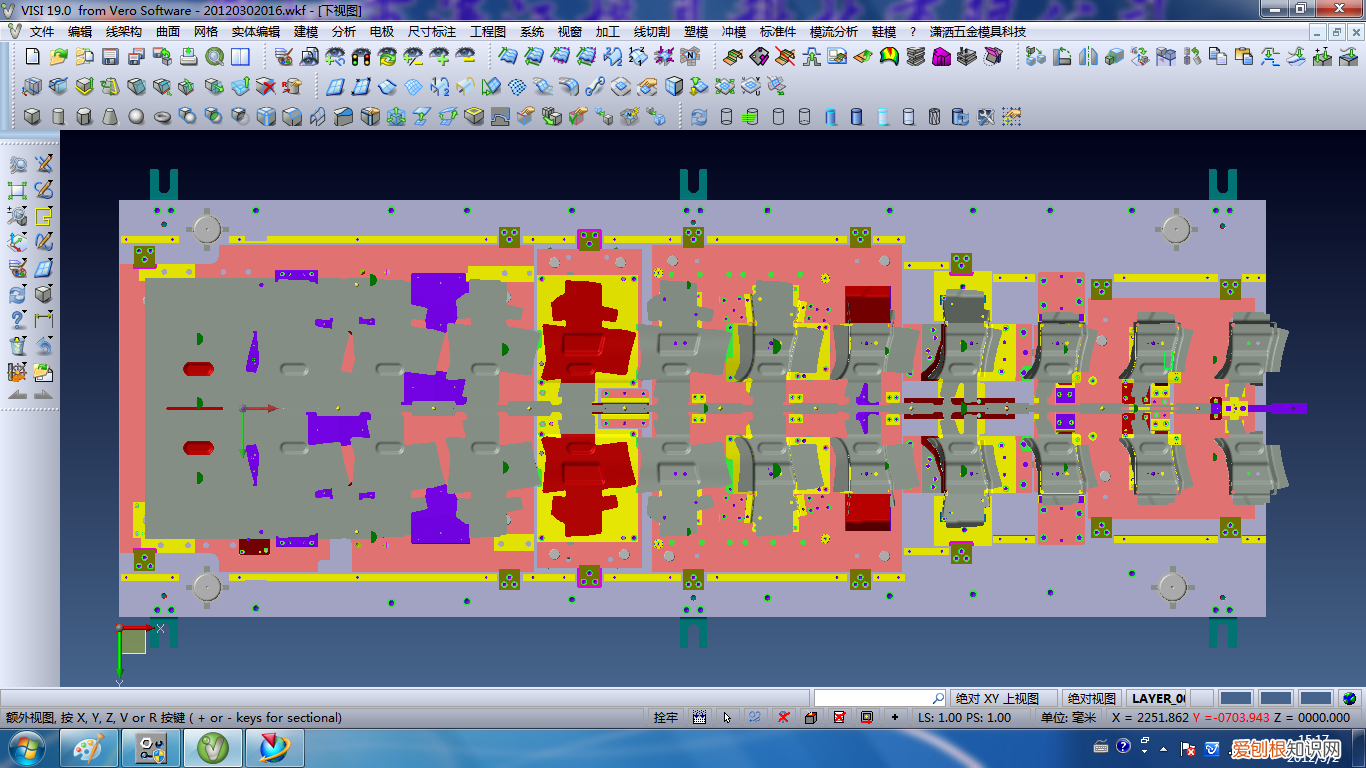Open the 线切割 menu

coord(652,32)
